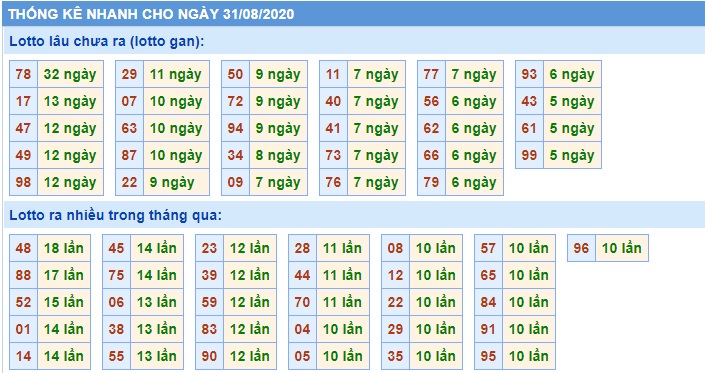The height and width of the screenshot is (373, 705).
Task: Select lotto number 93
Action: coord(530,74)
